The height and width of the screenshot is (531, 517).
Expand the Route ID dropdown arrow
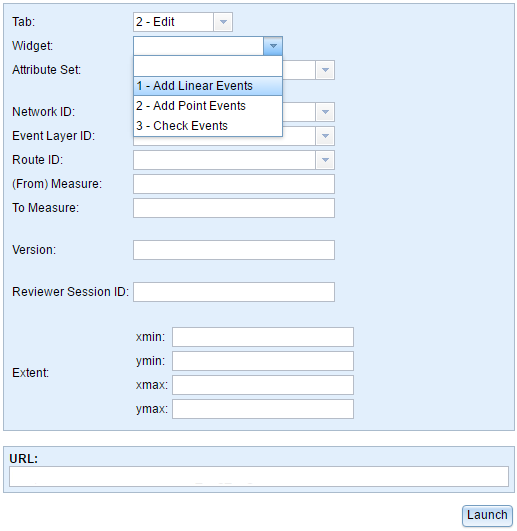coord(325,160)
